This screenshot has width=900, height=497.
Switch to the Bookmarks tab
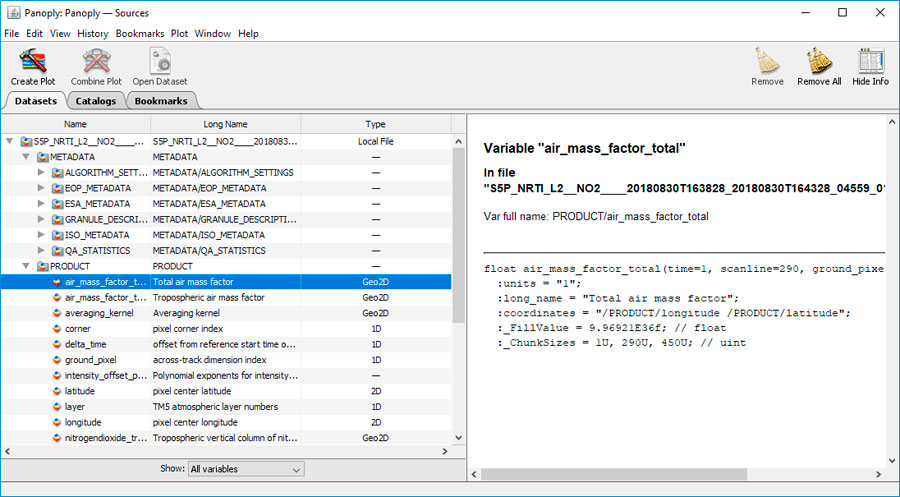[x=161, y=101]
